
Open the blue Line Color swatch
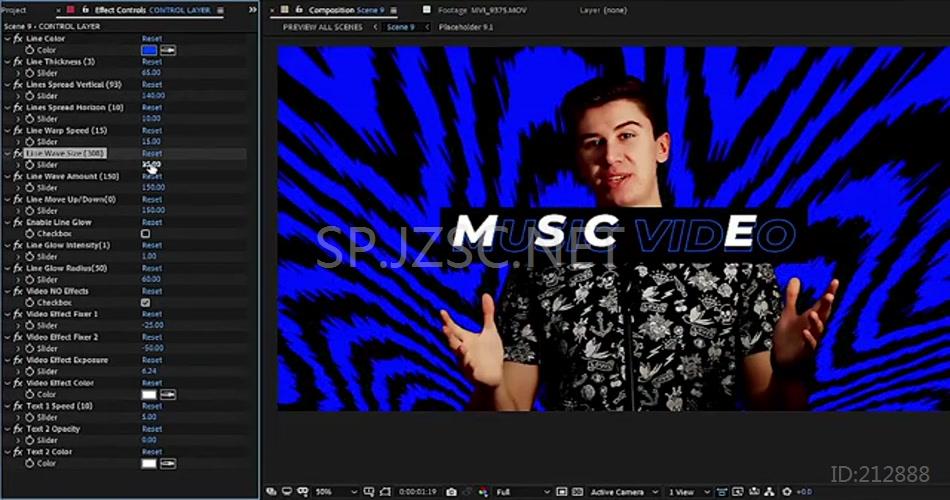tap(149, 50)
